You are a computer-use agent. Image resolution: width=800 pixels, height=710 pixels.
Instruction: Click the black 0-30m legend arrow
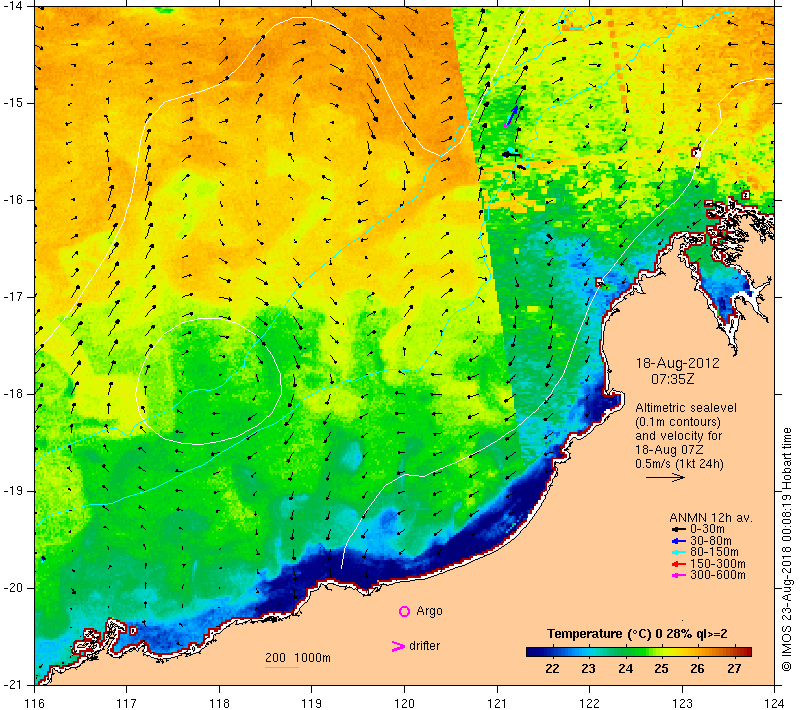tap(679, 529)
